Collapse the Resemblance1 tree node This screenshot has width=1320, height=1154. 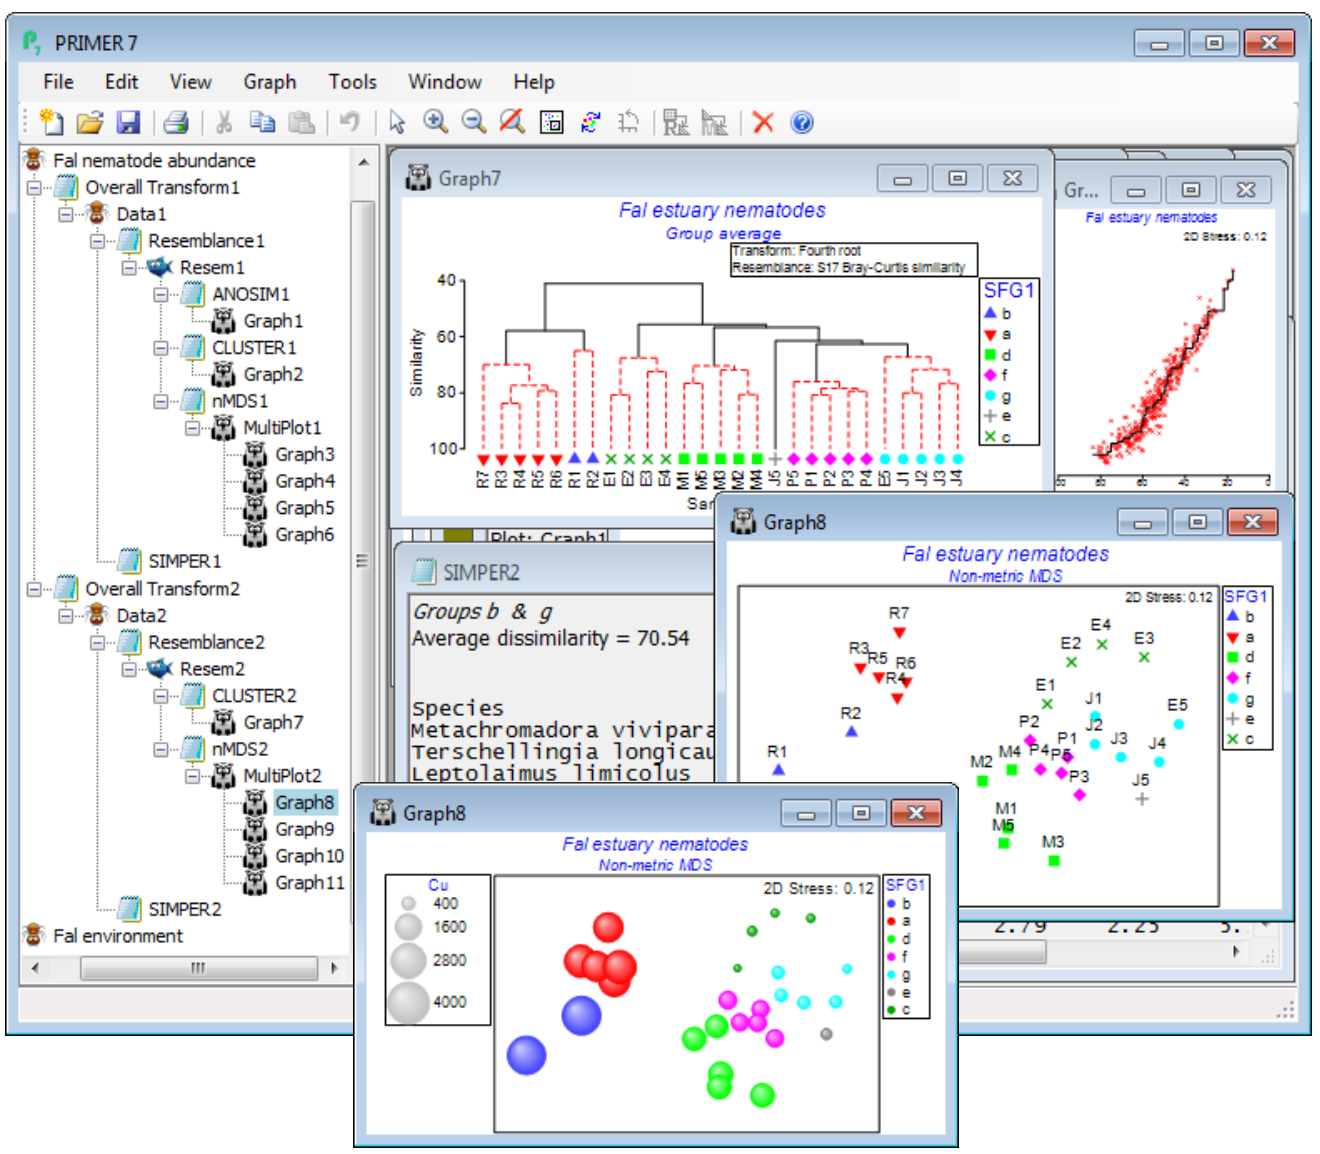point(98,241)
